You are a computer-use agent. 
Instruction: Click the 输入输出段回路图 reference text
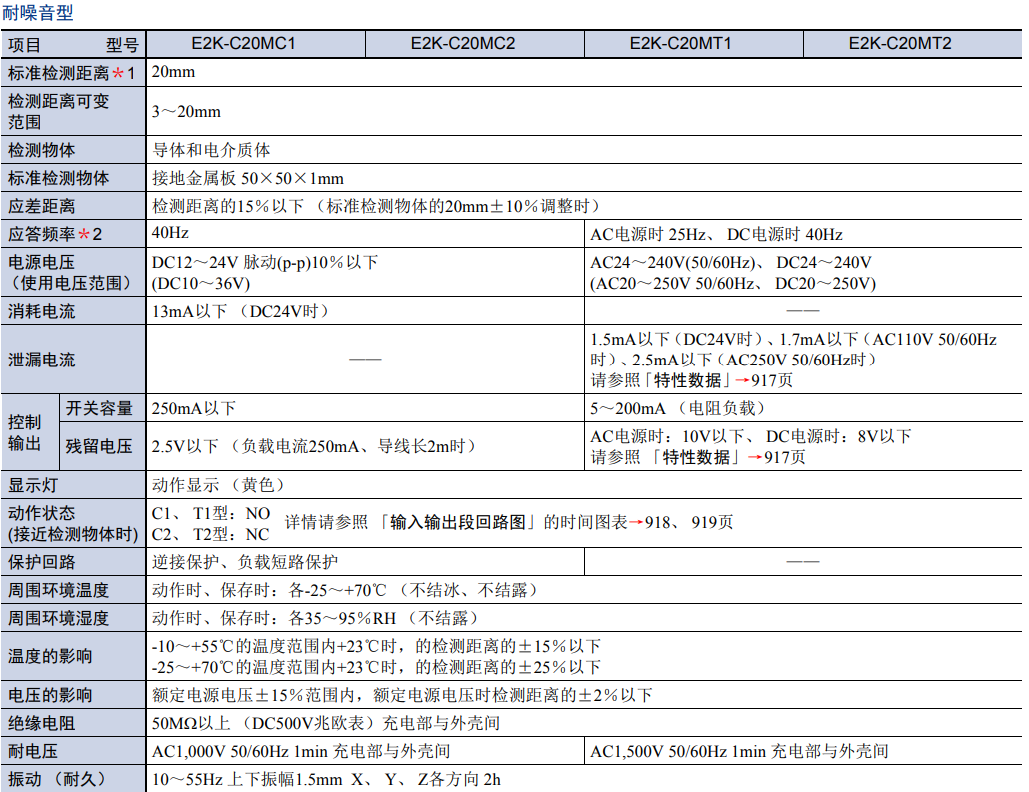pyautogui.click(x=459, y=522)
